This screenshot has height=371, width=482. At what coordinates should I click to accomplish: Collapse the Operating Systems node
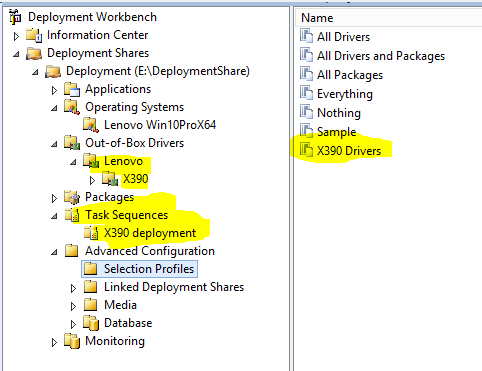coord(54,108)
